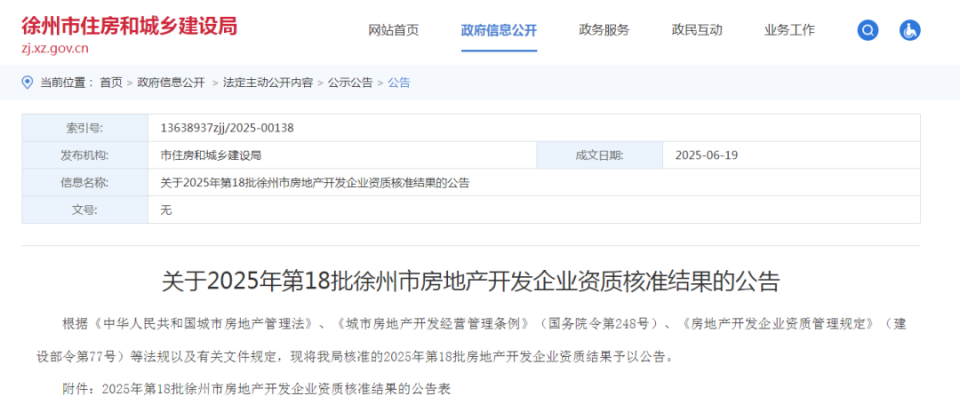Viewport: 960px width, 420px height.
Task: Open the 业务工作 navigation tab
Action: 790,30
